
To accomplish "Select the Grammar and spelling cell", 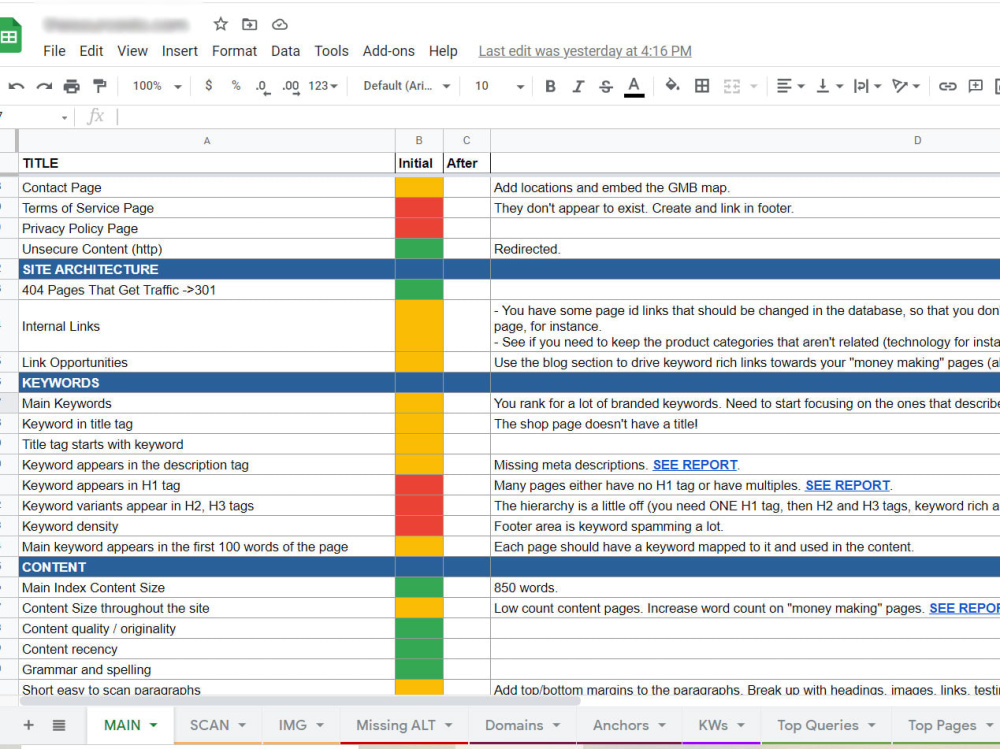I will click(x=207, y=670).
